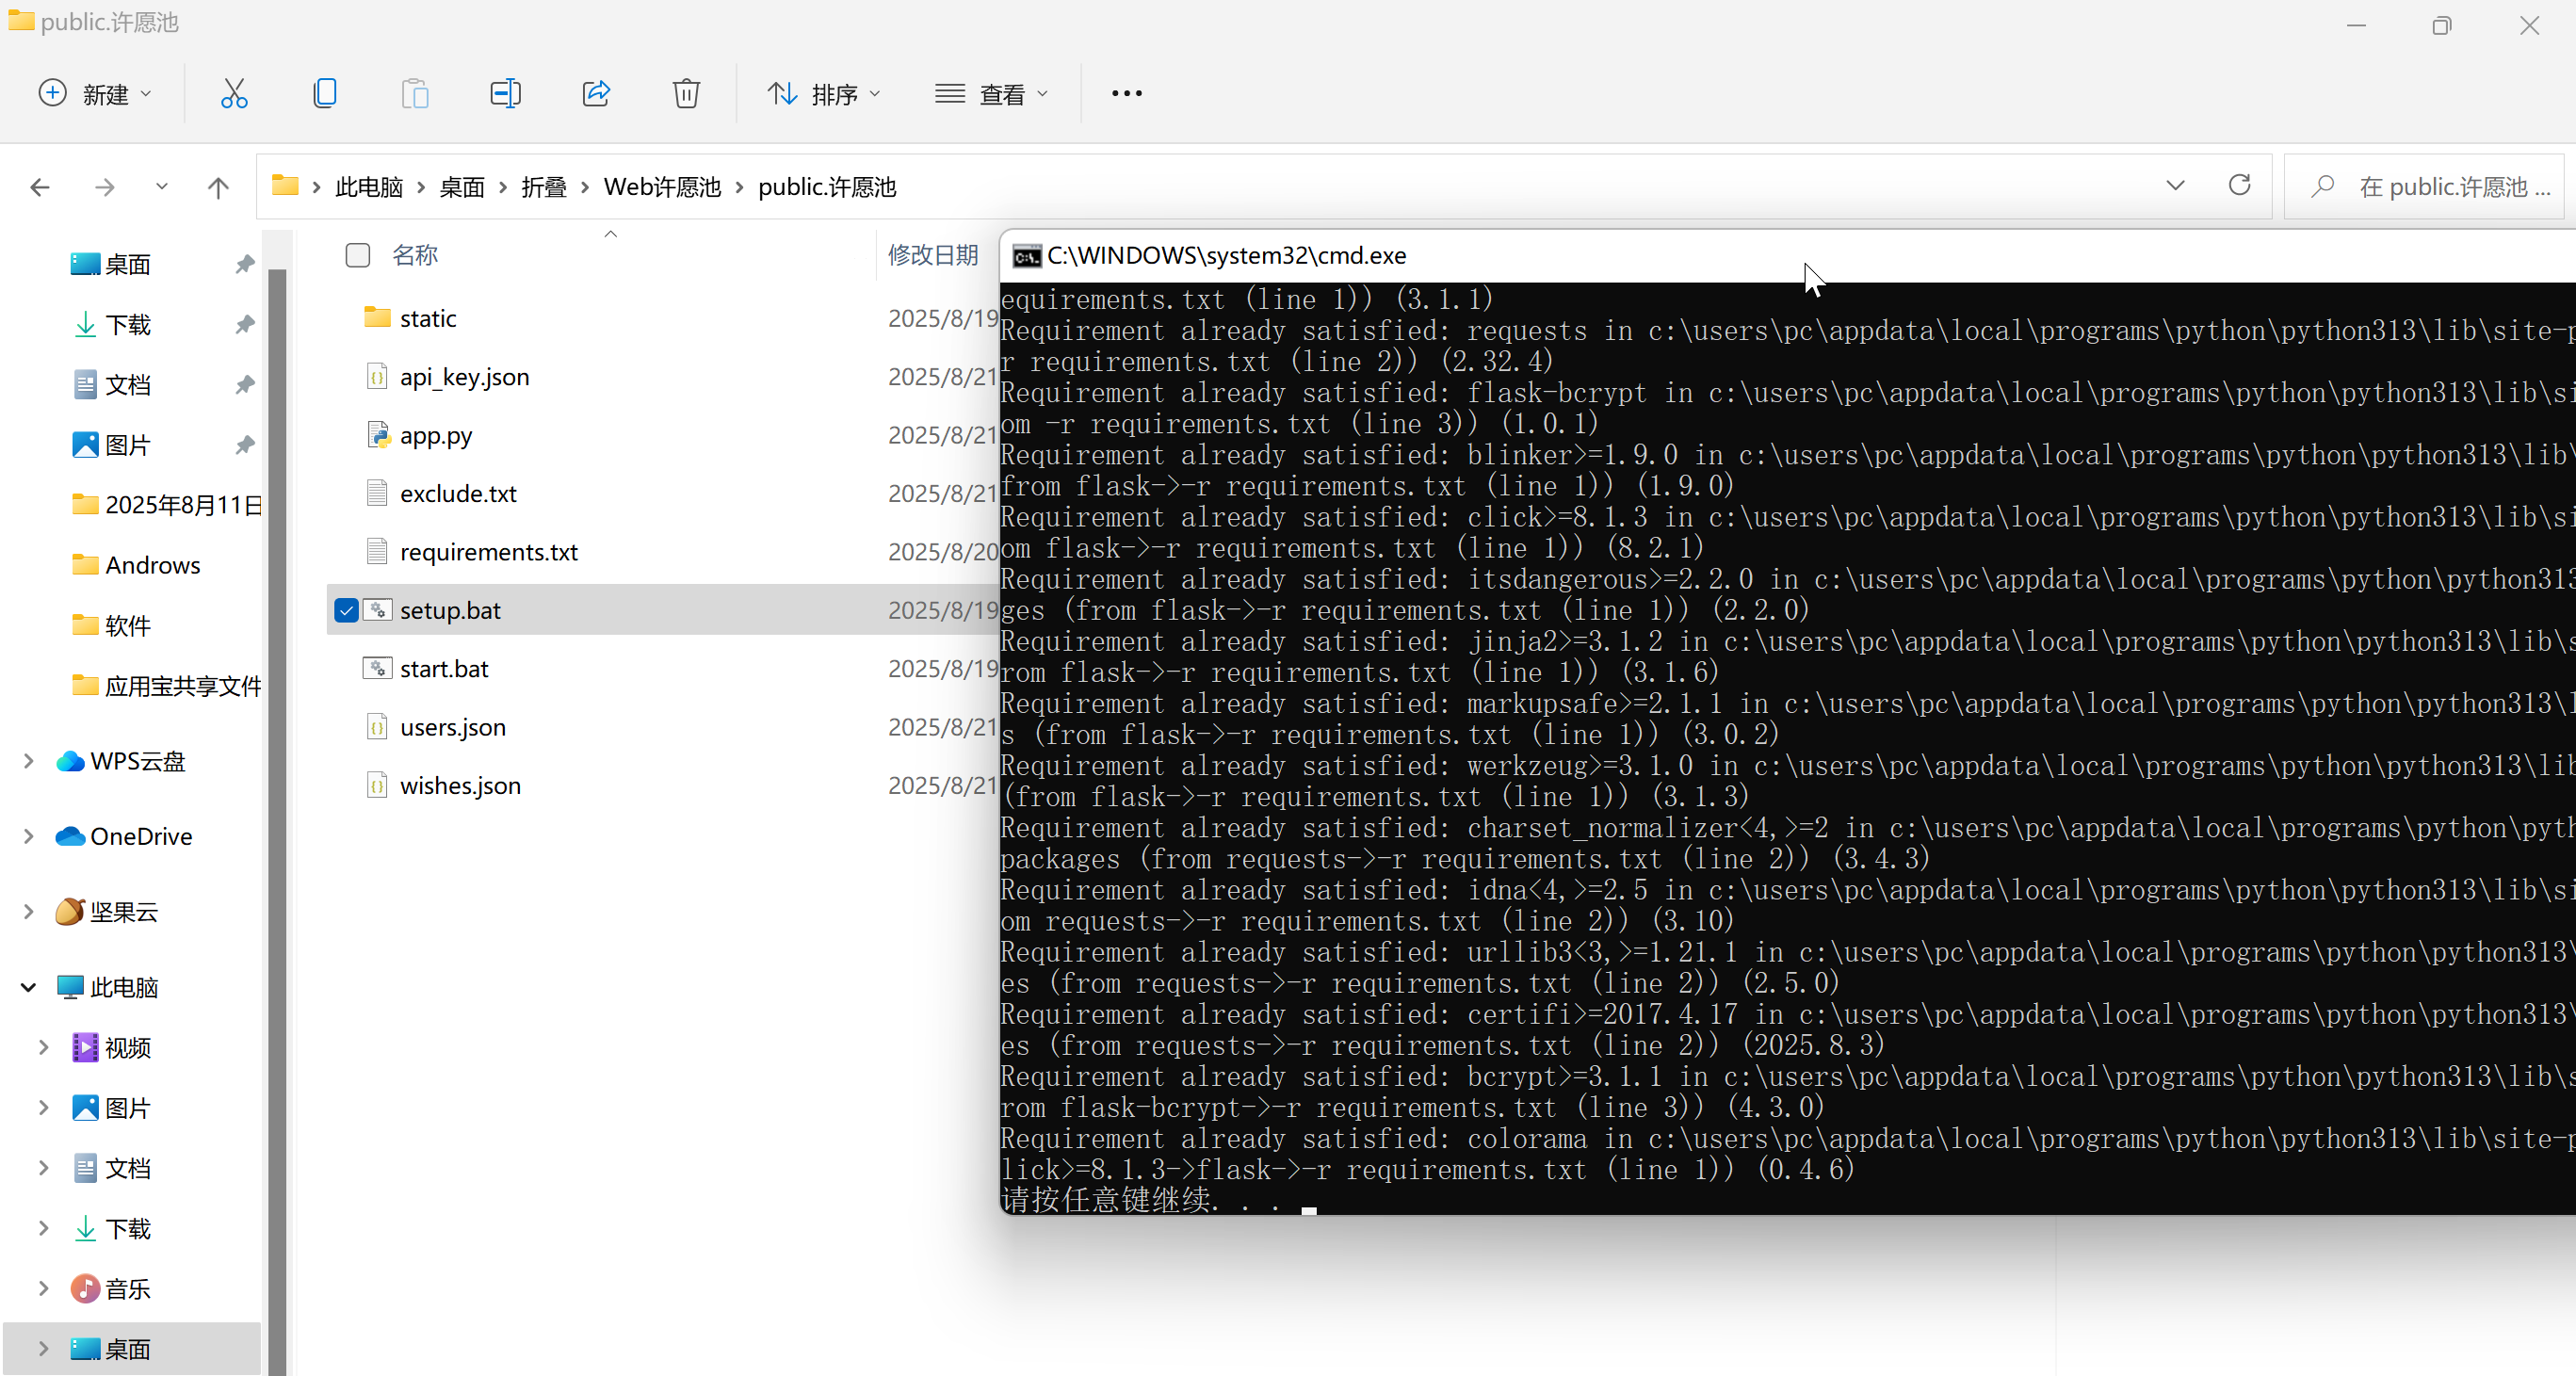Viewport: 2576px width, 1376px height.
Task: Open WPS云盘 in the sidebar
Action: (121, 762)
